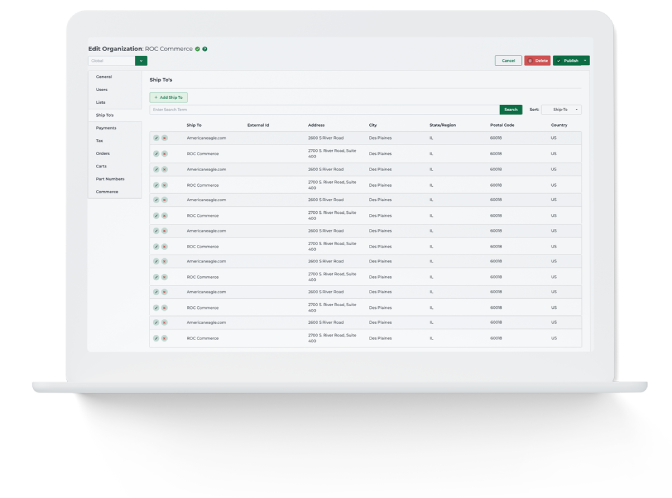Click the delete icon in the second table row

(164, 154)
